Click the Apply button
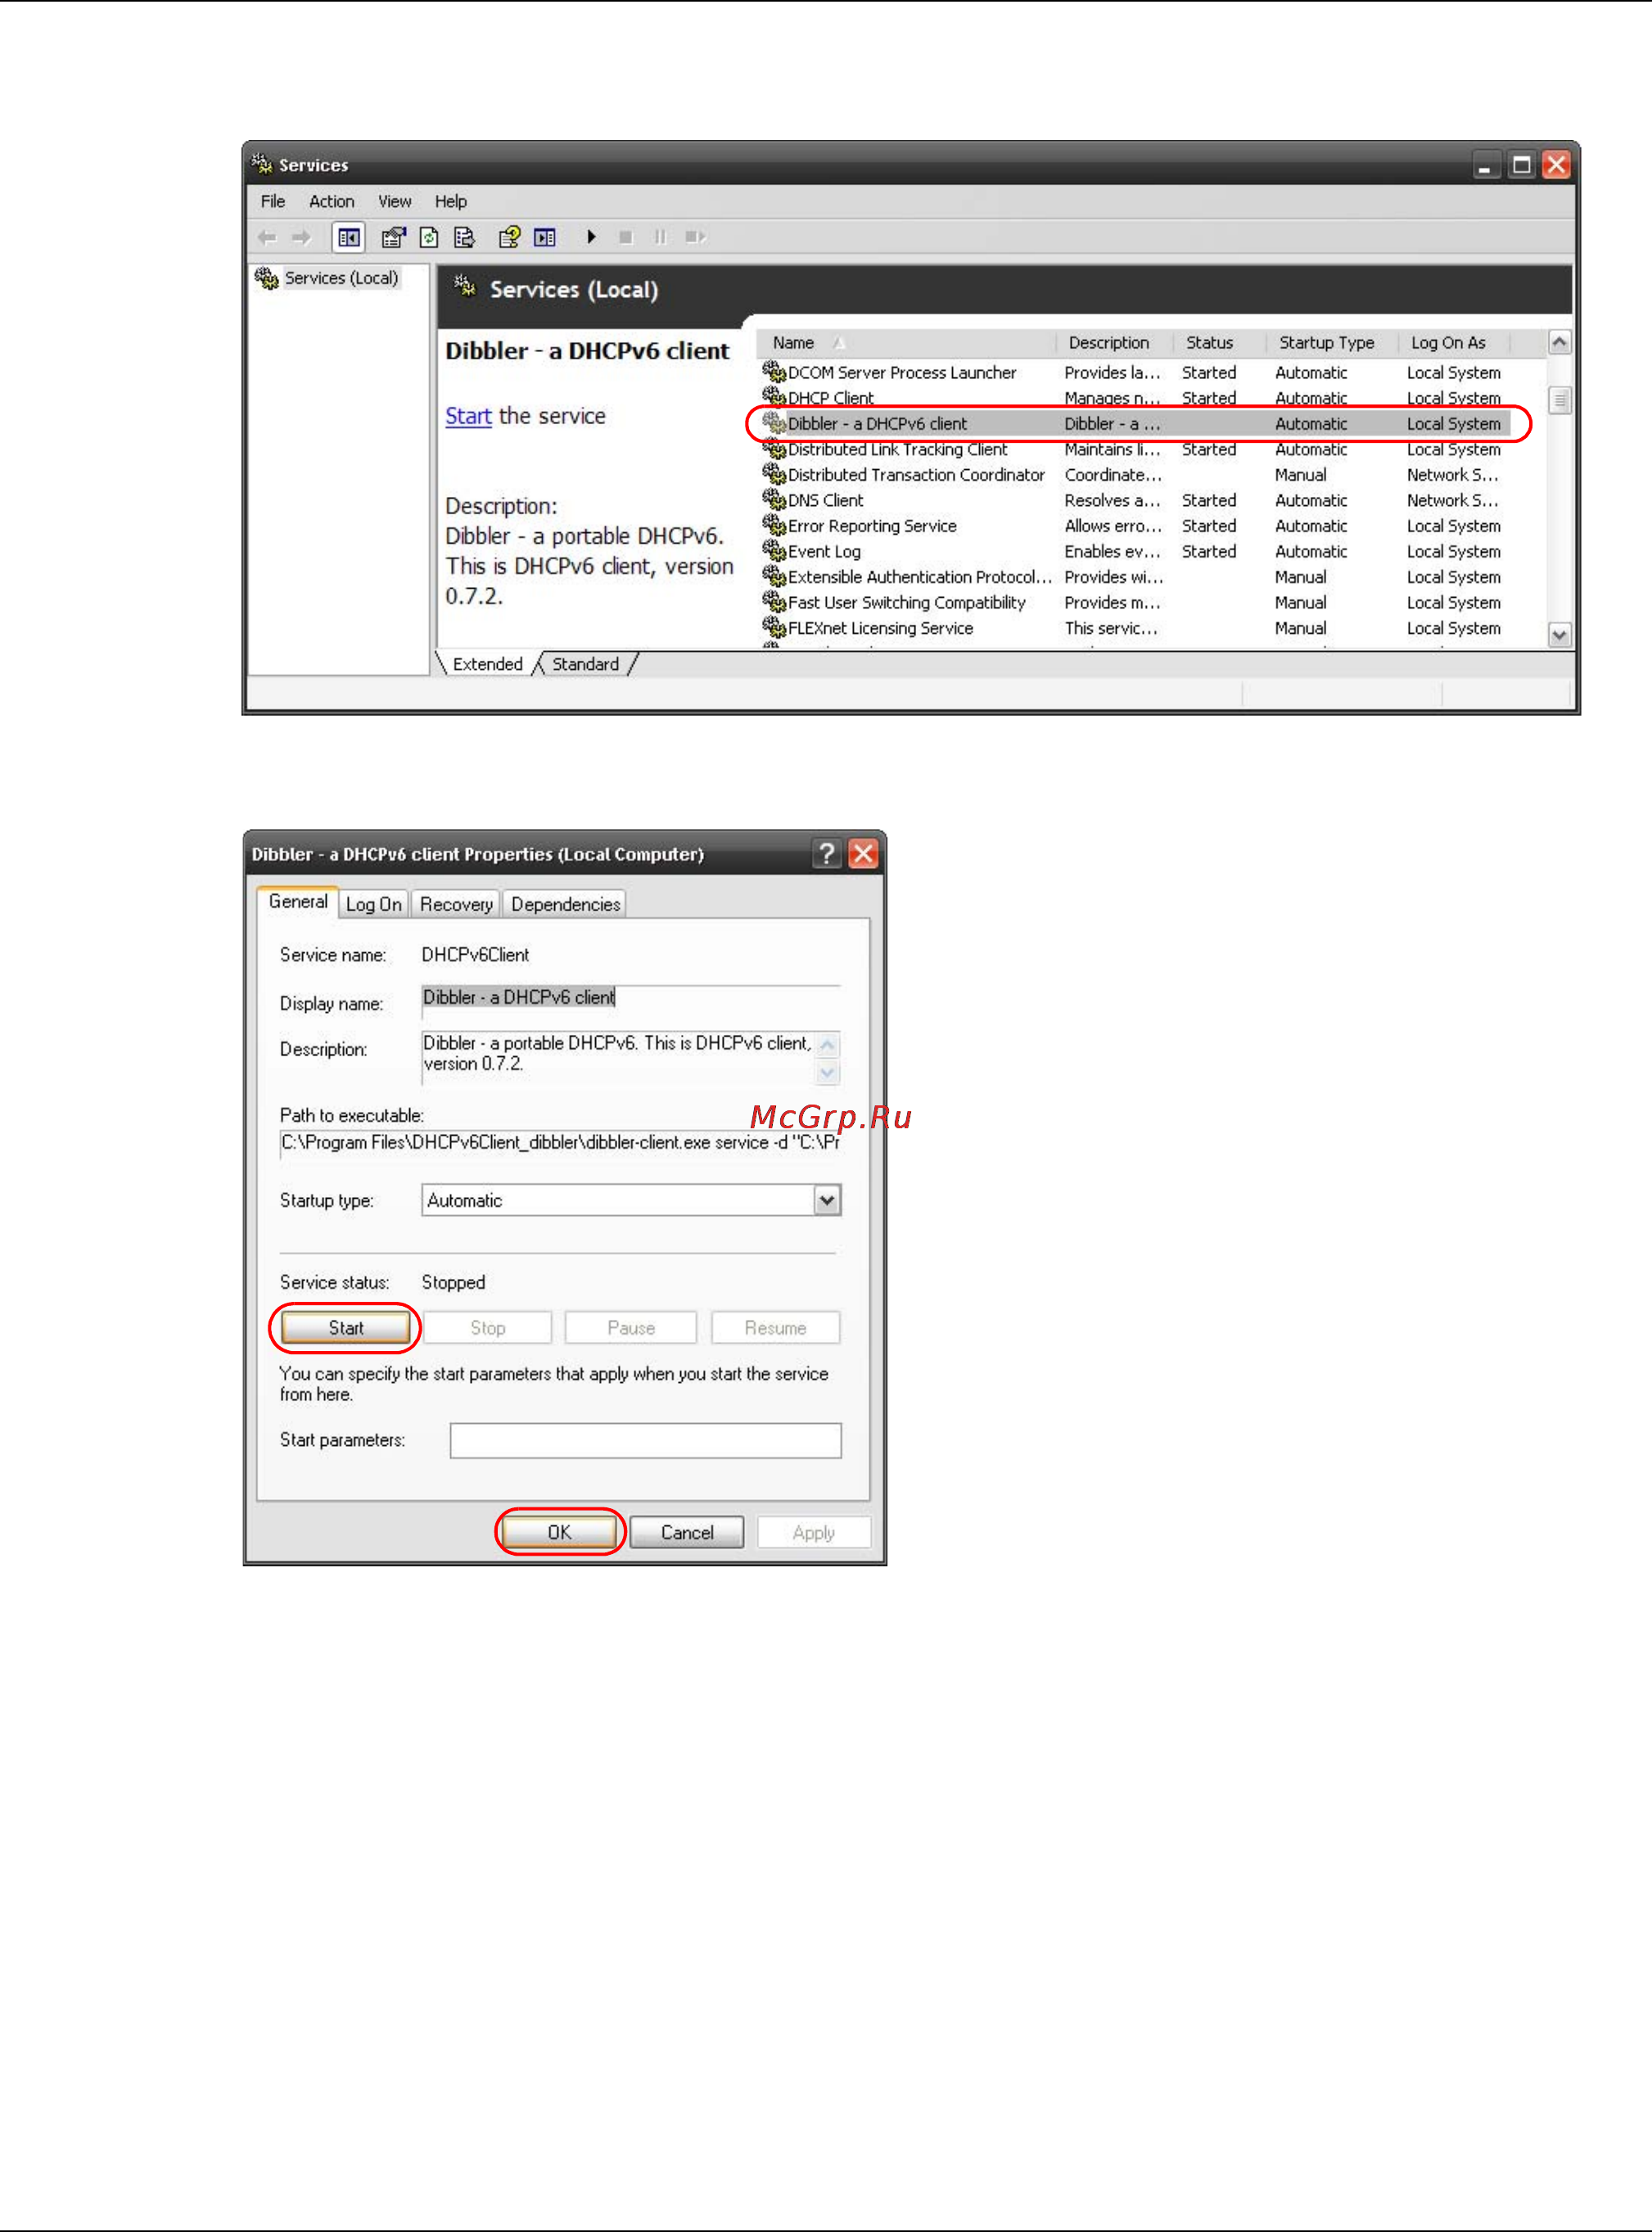Screen dimensions: 1652x2232 [814, 1532]
